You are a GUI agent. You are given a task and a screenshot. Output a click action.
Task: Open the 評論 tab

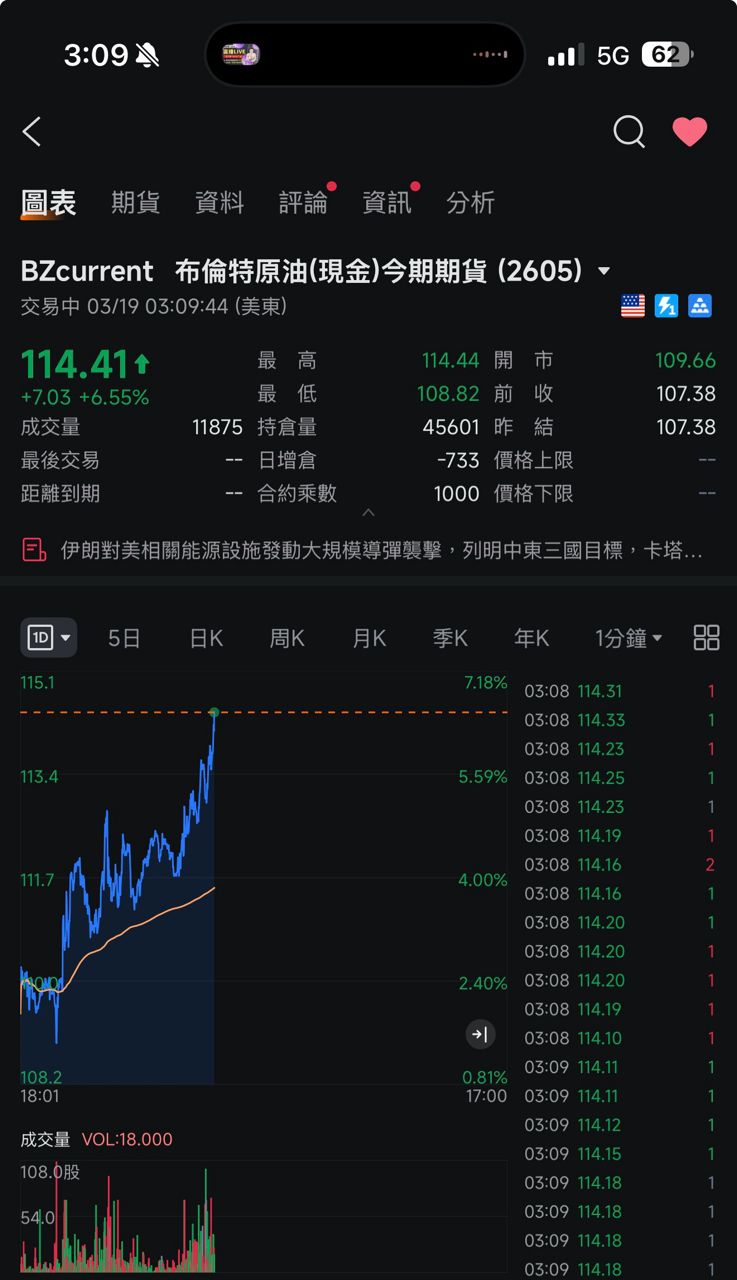pyautogui.click(x=303, y=202)
